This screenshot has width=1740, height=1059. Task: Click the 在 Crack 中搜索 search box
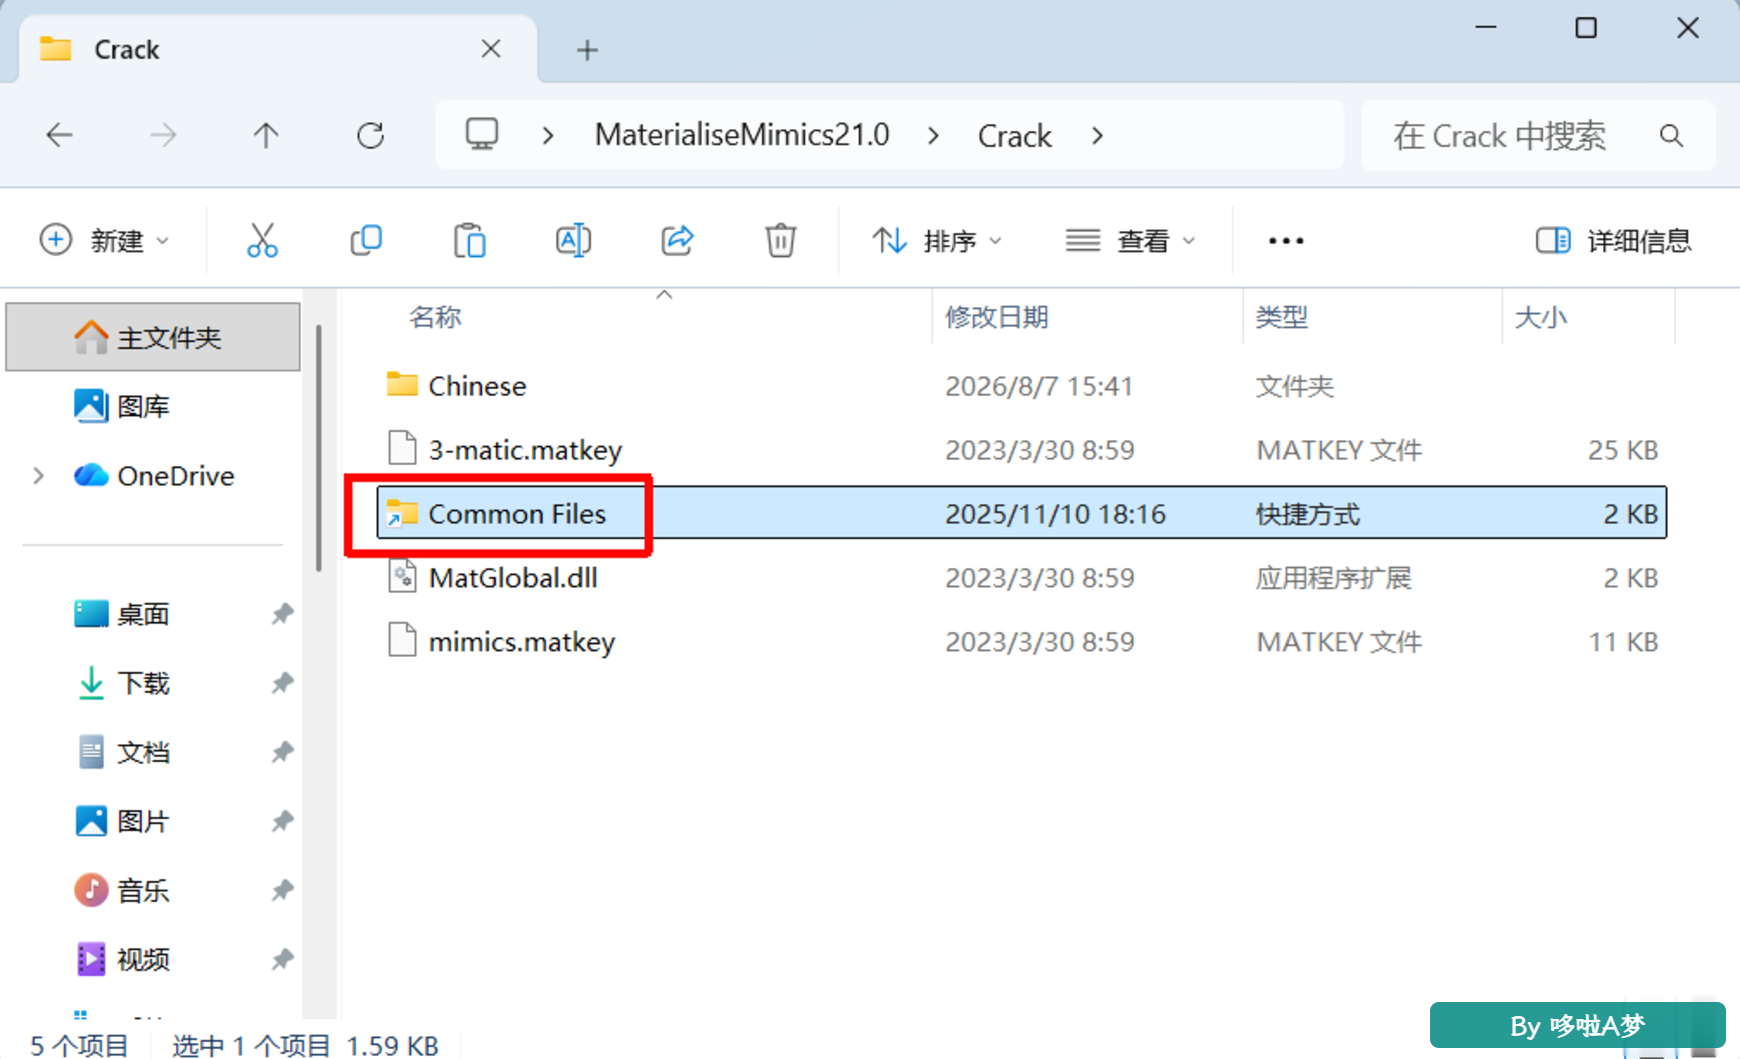1538,135
